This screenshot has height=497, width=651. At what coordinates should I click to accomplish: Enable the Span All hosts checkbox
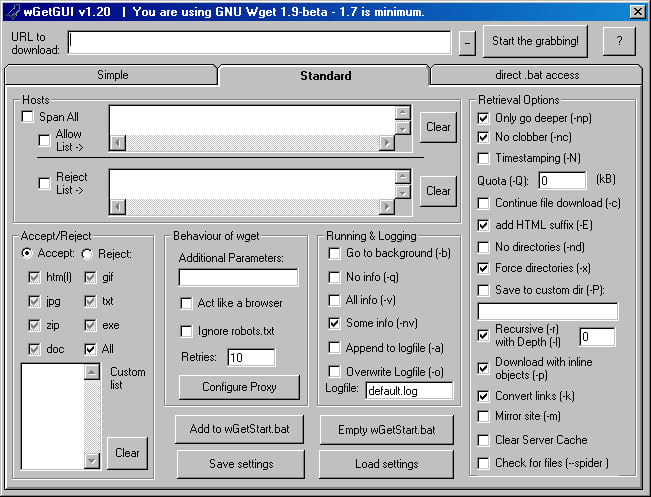click(x=27, y=117)
